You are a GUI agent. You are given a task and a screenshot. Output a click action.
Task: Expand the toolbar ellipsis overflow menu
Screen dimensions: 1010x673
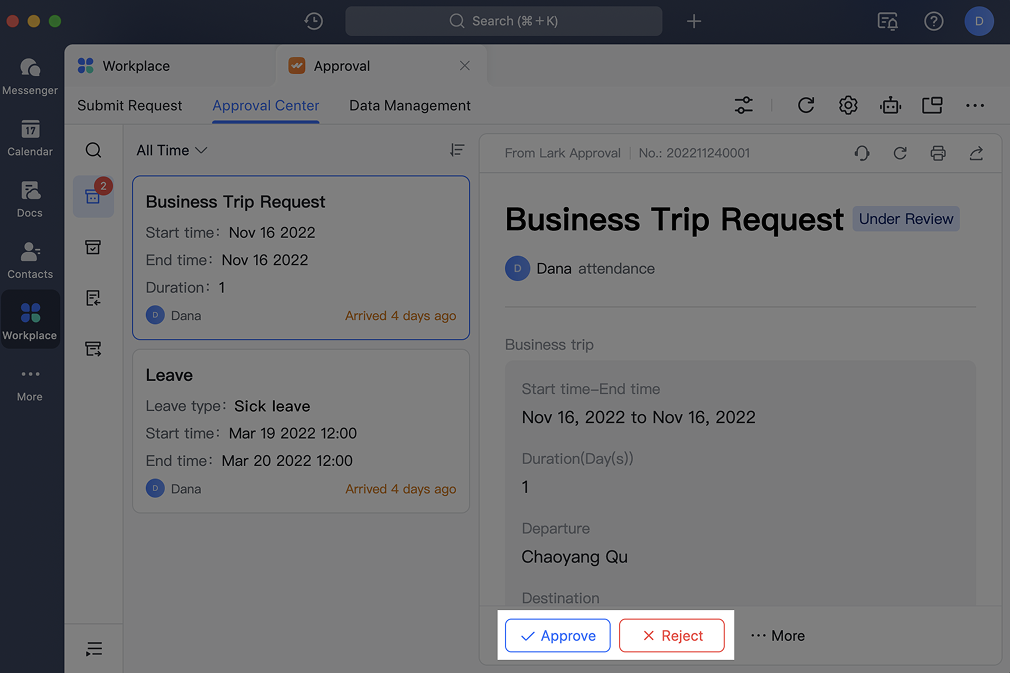pos(975,105)
